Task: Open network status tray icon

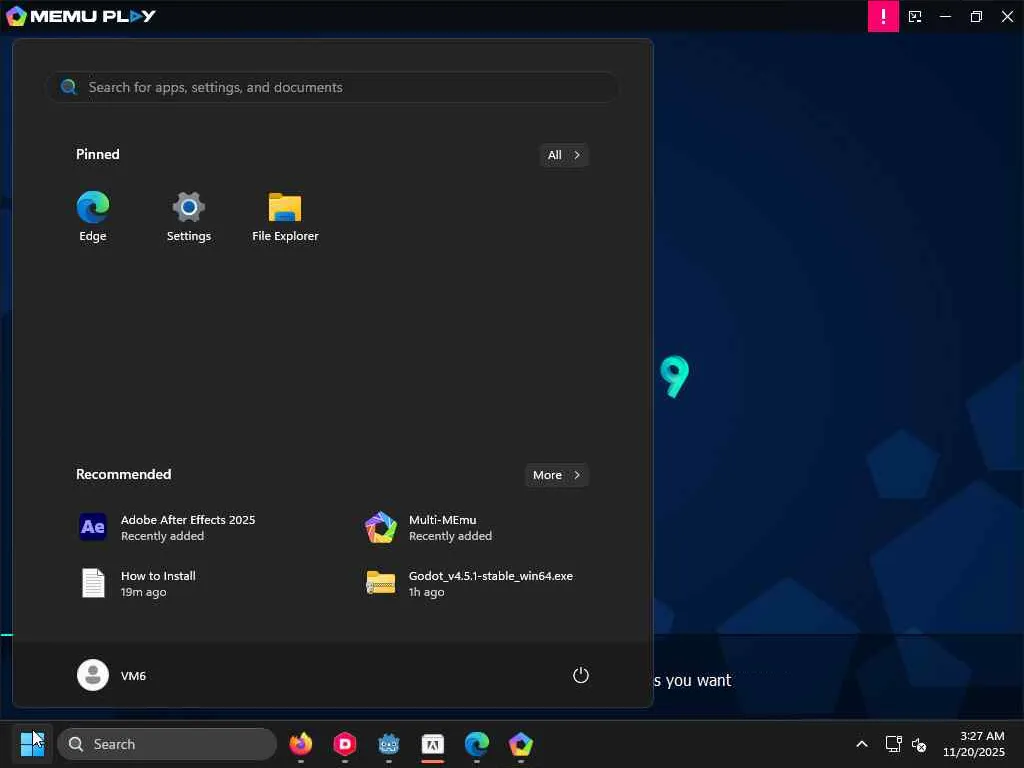Action: [893, 744]
